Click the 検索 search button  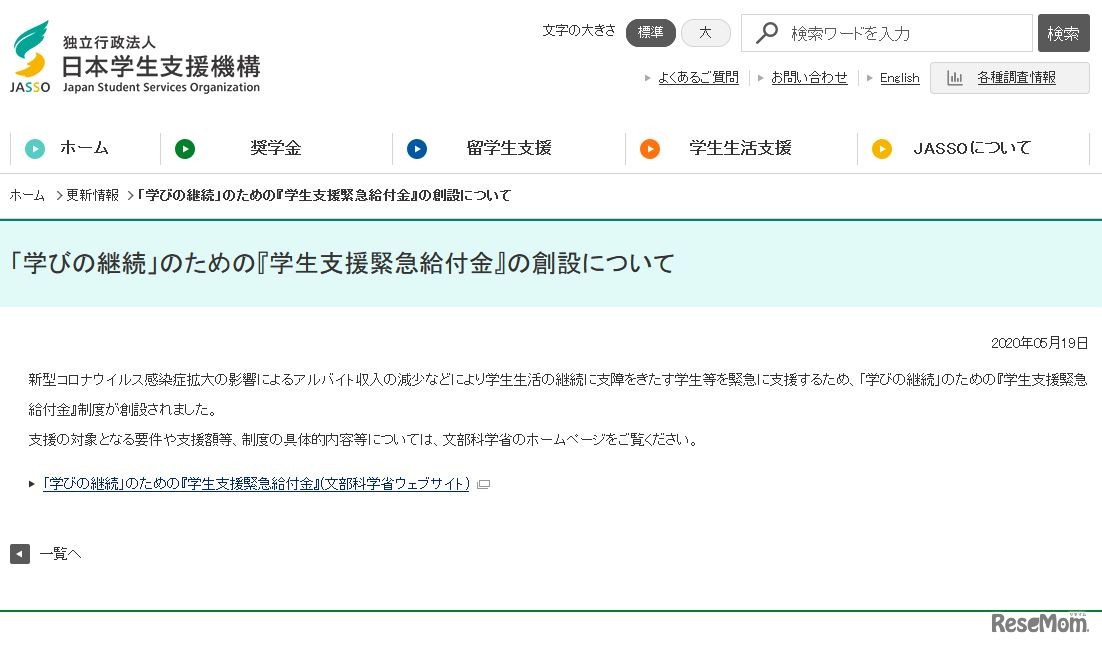coord(1063,33)
